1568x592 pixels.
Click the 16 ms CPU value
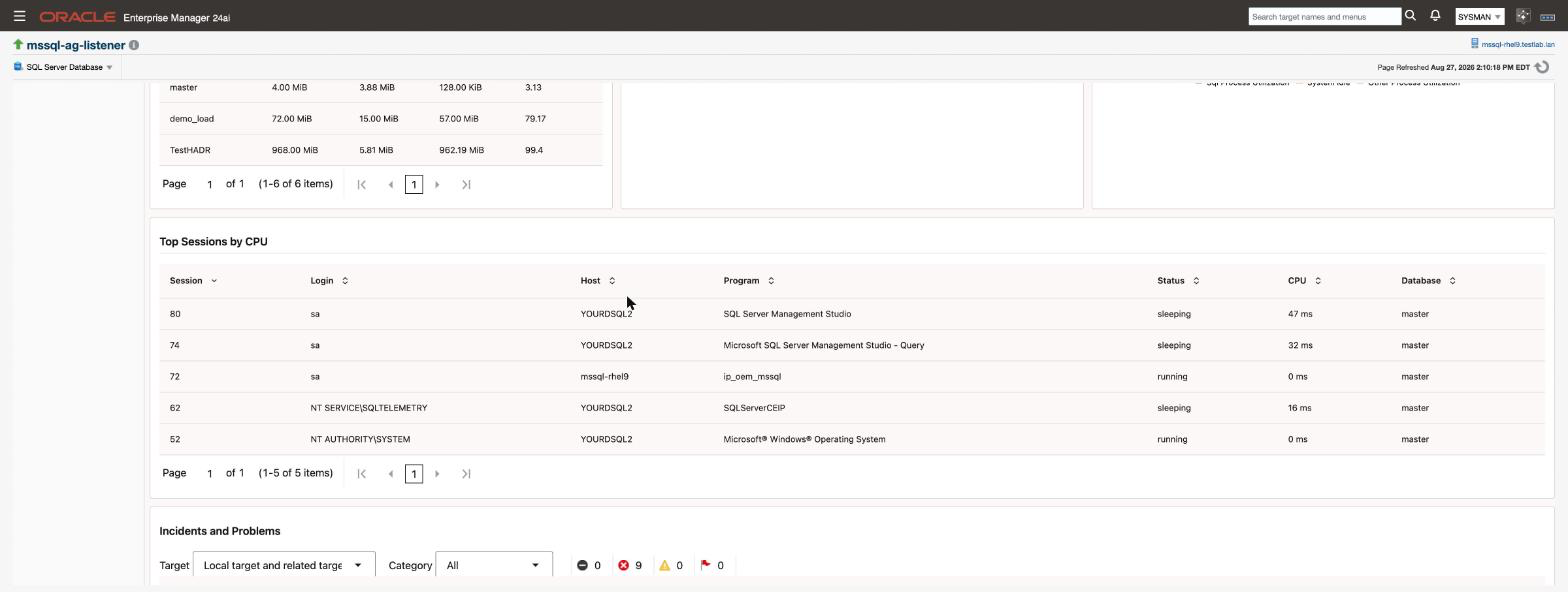[1300, 408]
